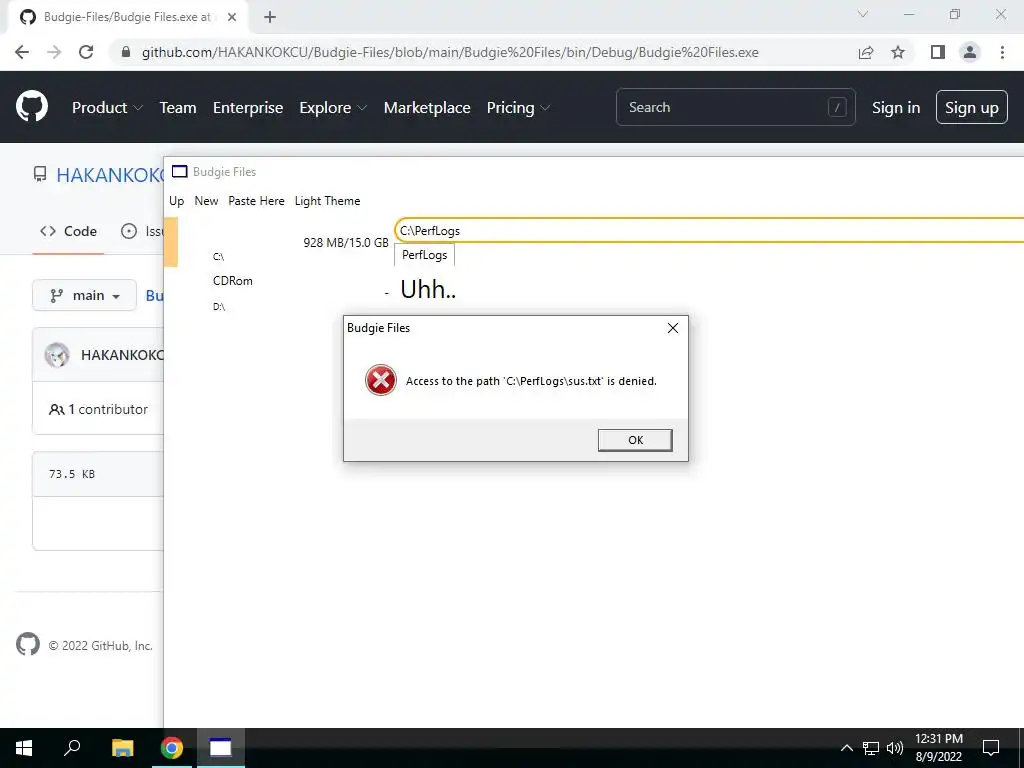This screenshot has width=1024, height=768.
Task: Close the Budgie Files error dialog
Action: 673,328
